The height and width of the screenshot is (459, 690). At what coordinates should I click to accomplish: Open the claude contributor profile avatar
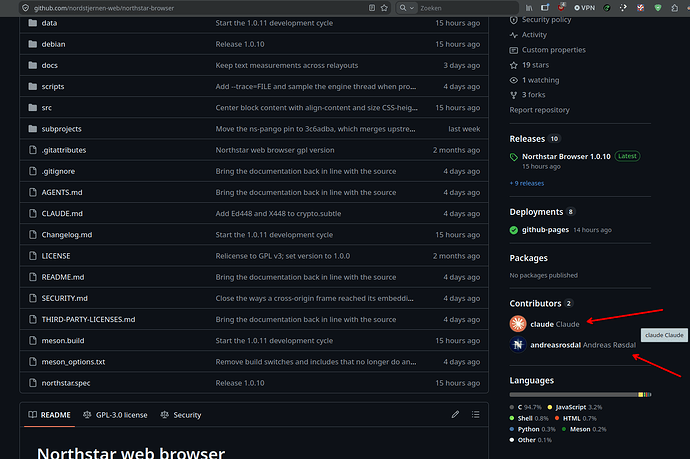point(518,323)
